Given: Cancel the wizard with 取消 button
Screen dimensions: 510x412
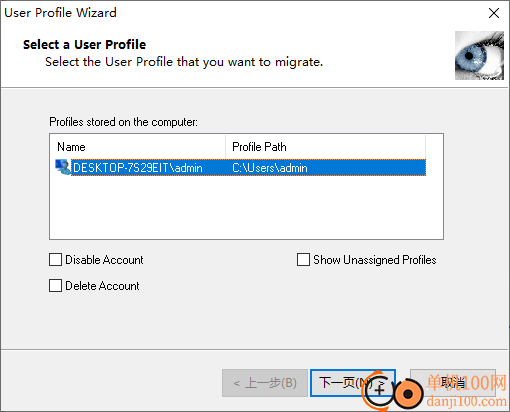Looking at the screenshot, I should [x=453, y=383].
